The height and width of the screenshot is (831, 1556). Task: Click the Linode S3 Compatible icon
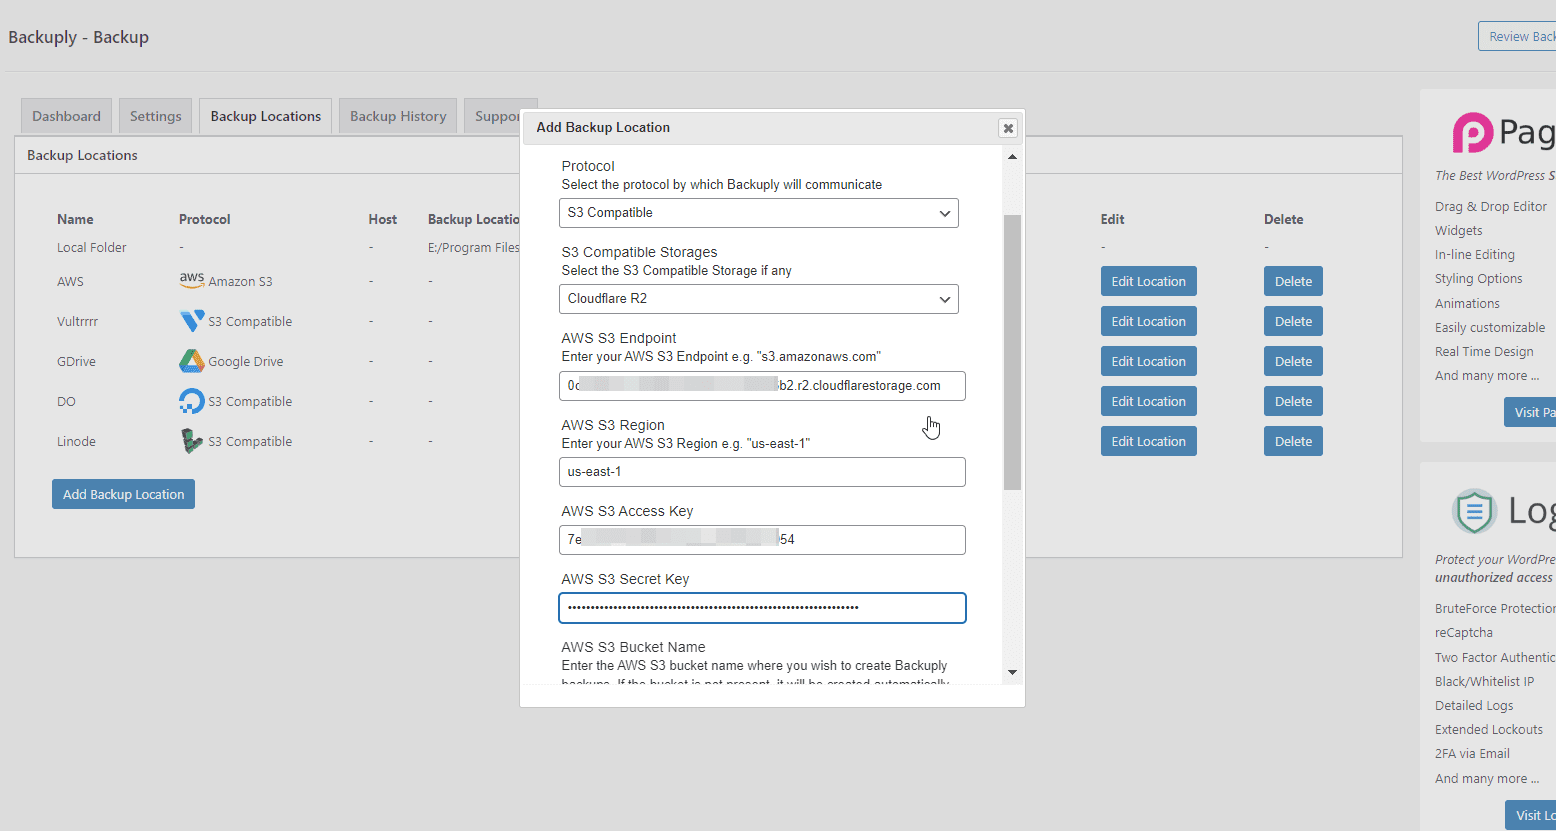click(x=191, y=440)
